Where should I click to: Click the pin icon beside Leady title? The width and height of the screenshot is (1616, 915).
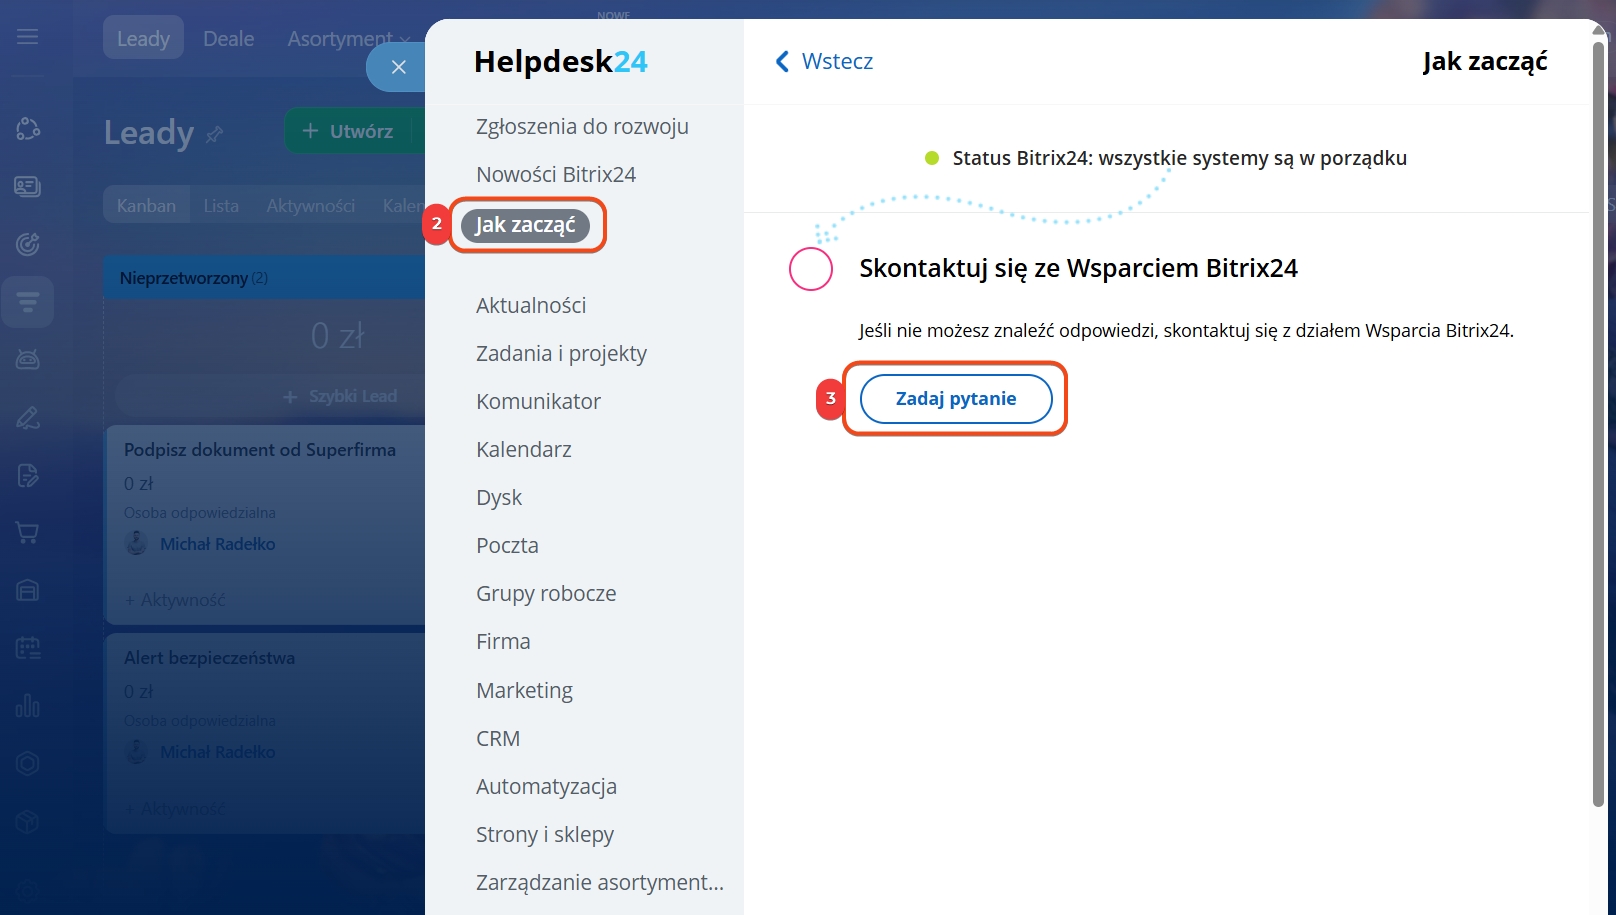pyautogui.click(x=214, y=134)
